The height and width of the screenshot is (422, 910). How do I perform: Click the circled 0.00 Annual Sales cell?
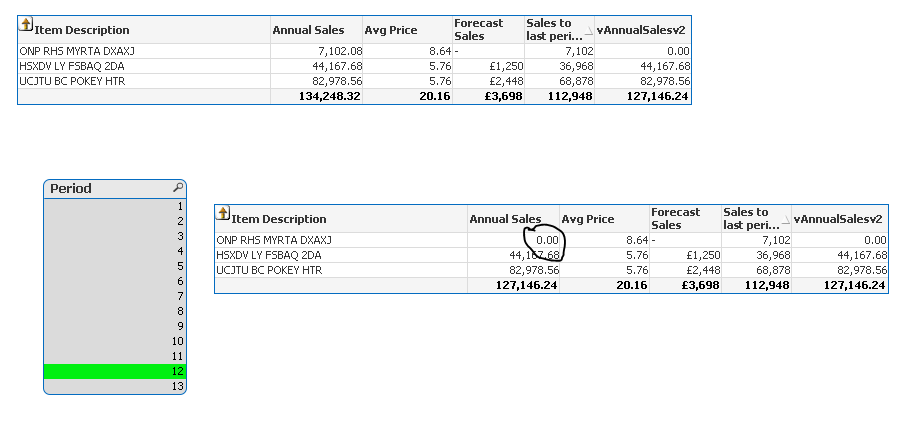click(x=544, y=240)
